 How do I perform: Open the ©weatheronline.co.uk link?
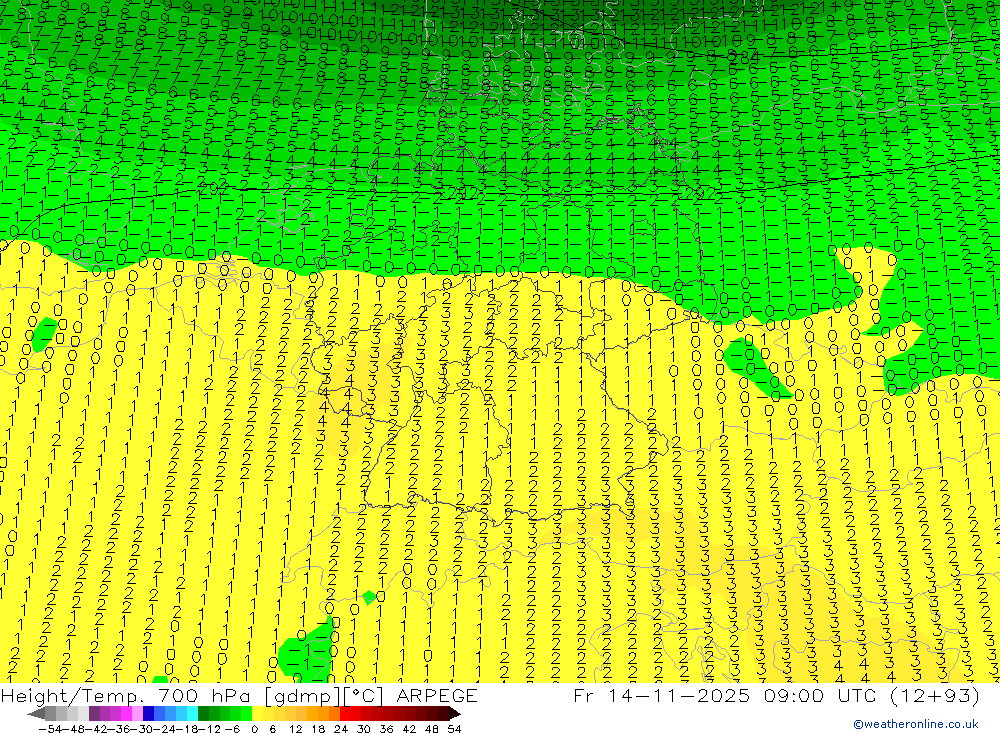point(916,724)
